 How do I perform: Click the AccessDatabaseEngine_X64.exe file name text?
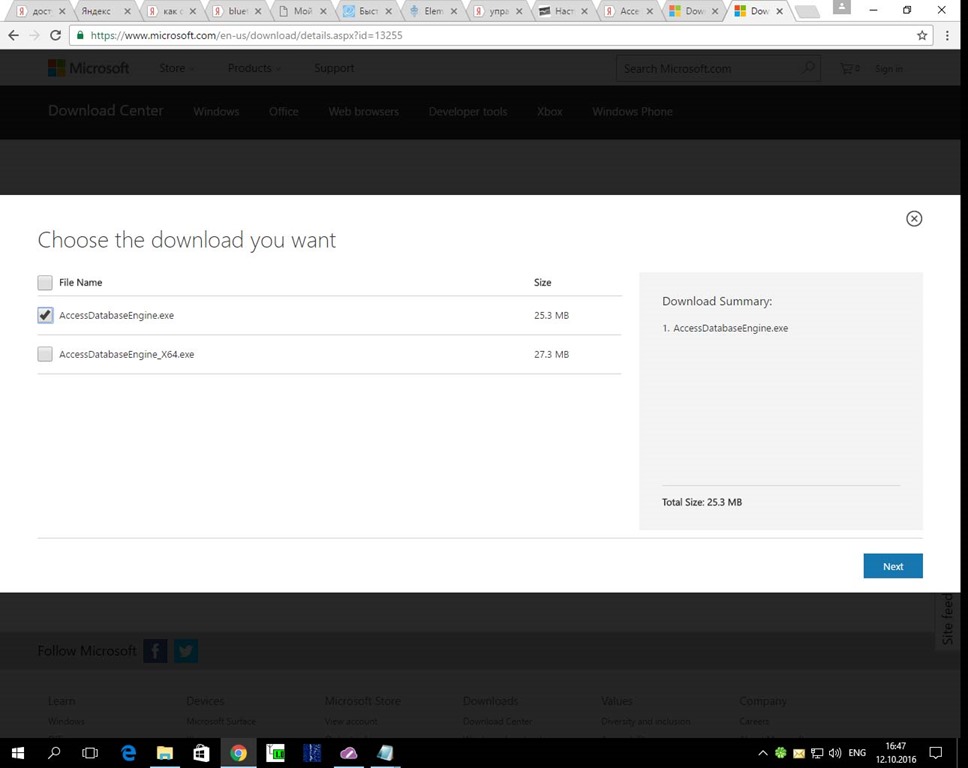point(127,354)
